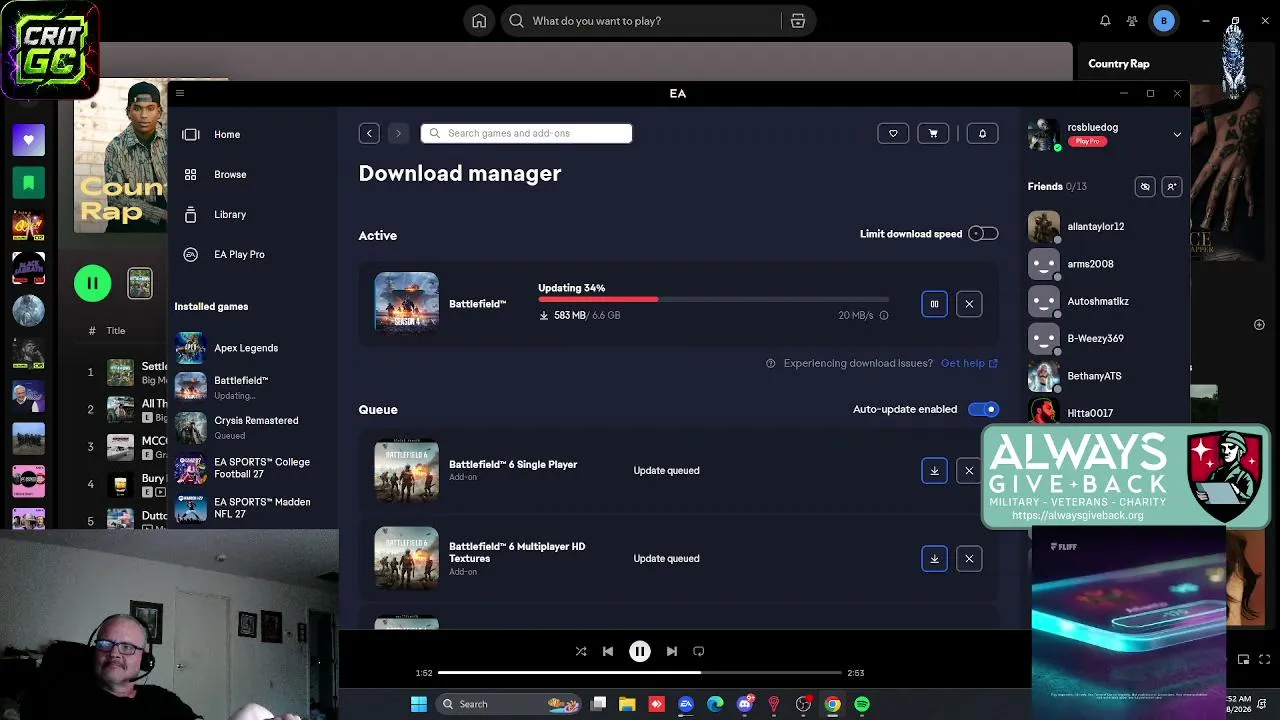This screenshot has width=1280, height=720.
Task: Start the Battlefield 6 Single Player download now
Action: (934, 470)
